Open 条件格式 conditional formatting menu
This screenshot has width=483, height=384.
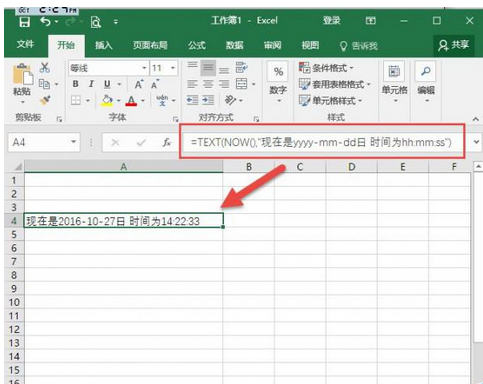pyautogui.click(x=326, y=68)
